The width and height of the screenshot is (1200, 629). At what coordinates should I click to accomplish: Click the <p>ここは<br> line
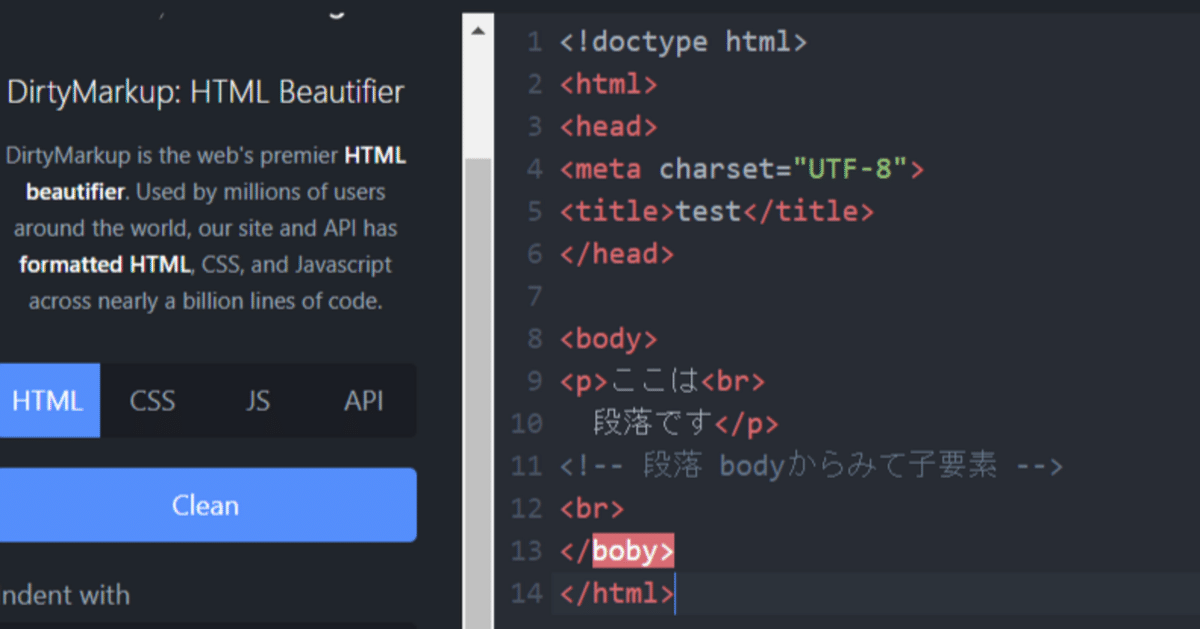663,381
